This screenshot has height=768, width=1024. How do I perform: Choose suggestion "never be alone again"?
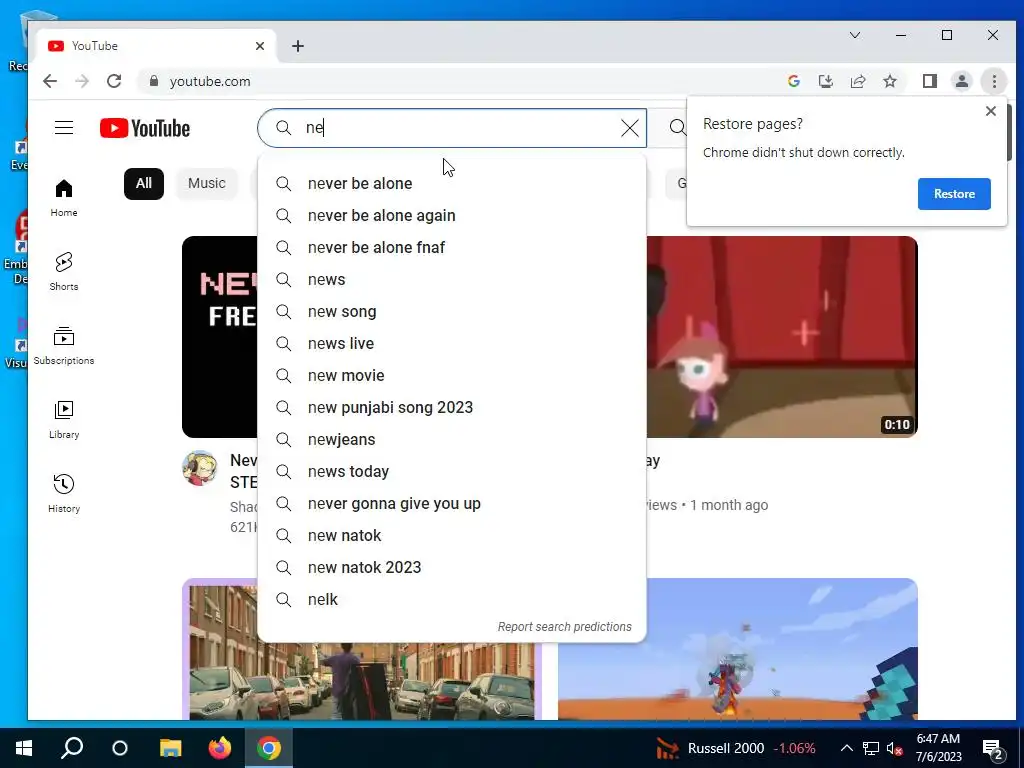point(452,216)
